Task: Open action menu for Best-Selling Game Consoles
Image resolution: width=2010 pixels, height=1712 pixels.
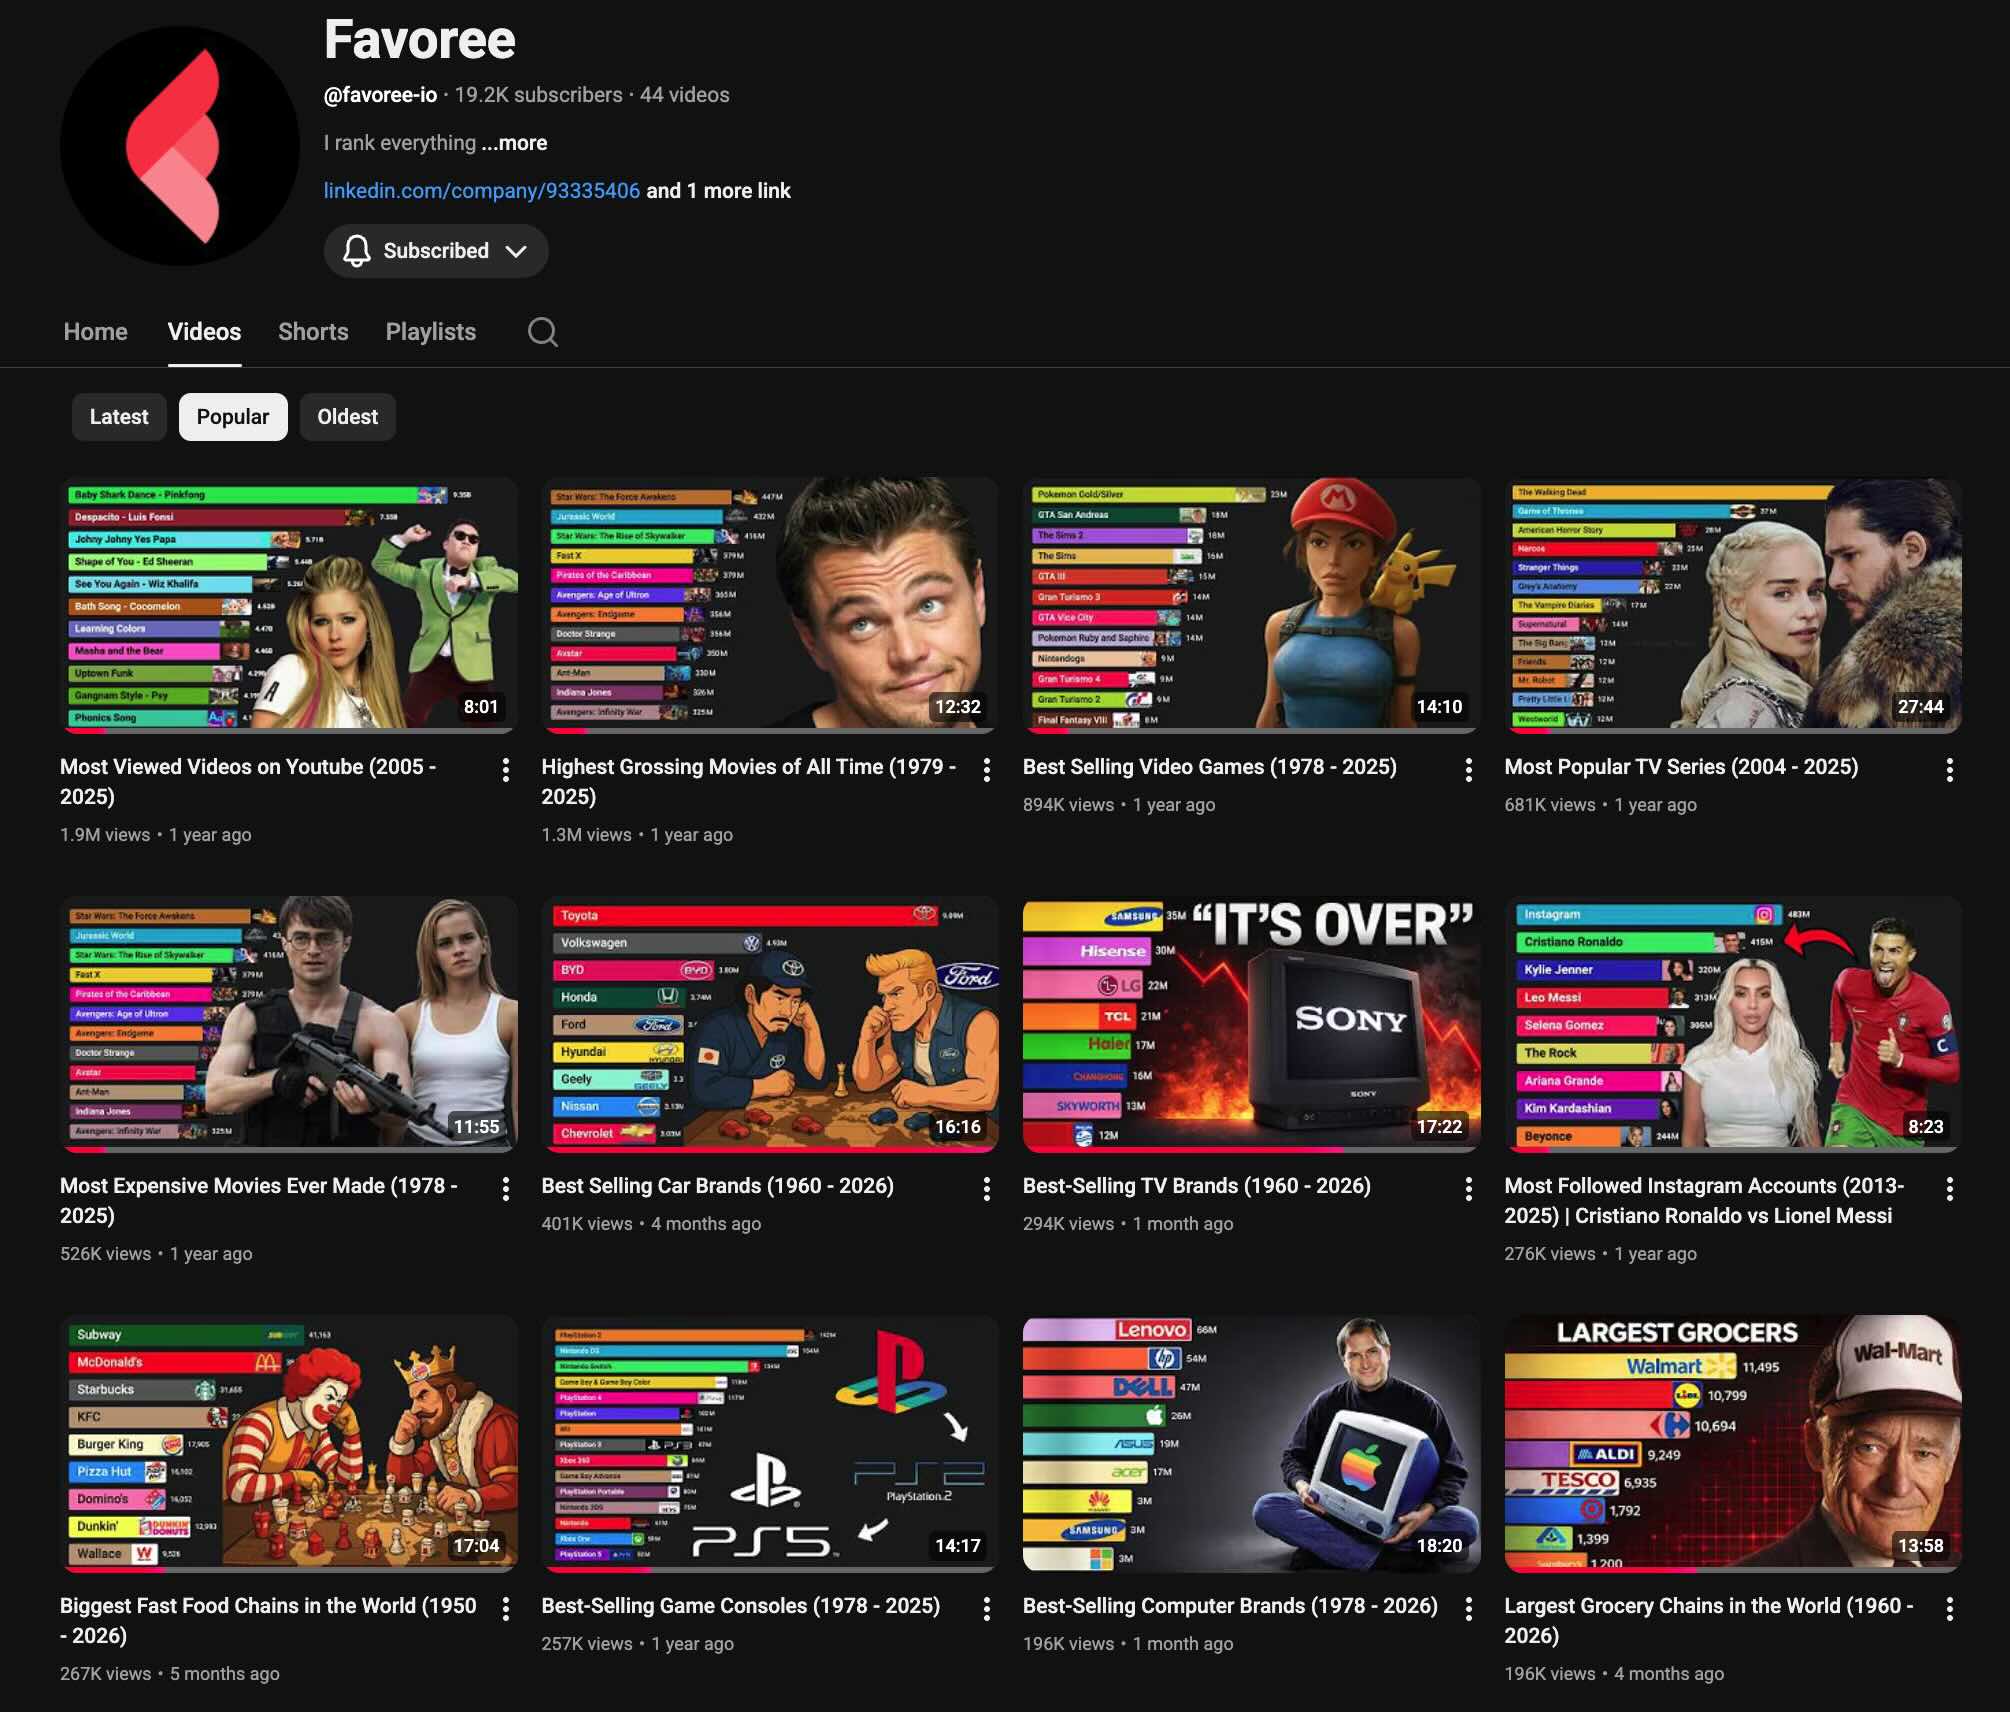Action: tap(986, 1608)
